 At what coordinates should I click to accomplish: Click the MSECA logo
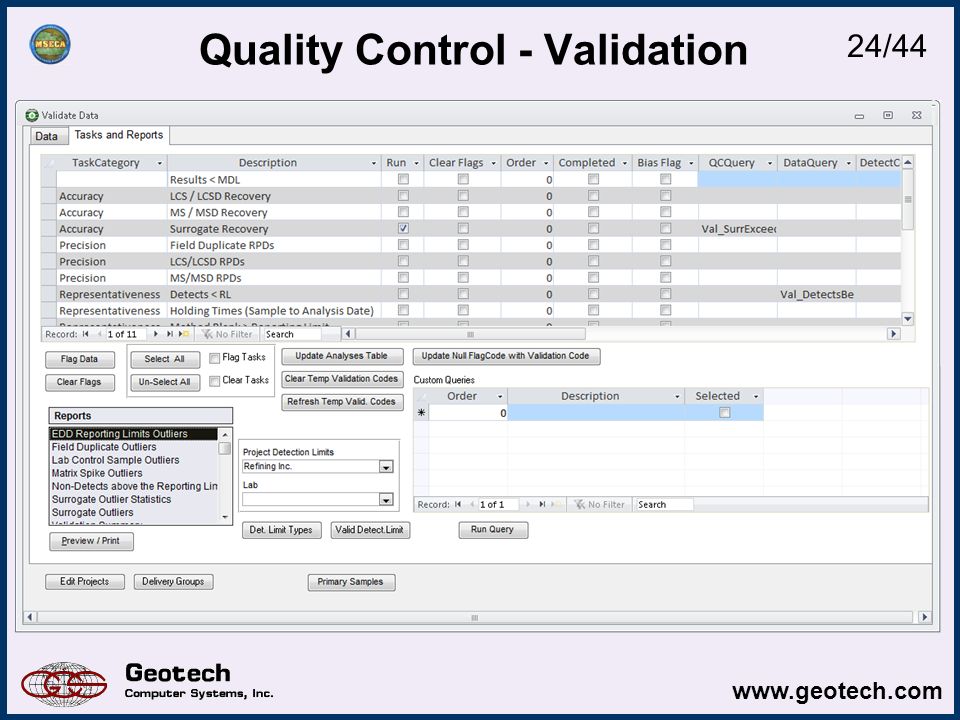click(x=50, y=44)
